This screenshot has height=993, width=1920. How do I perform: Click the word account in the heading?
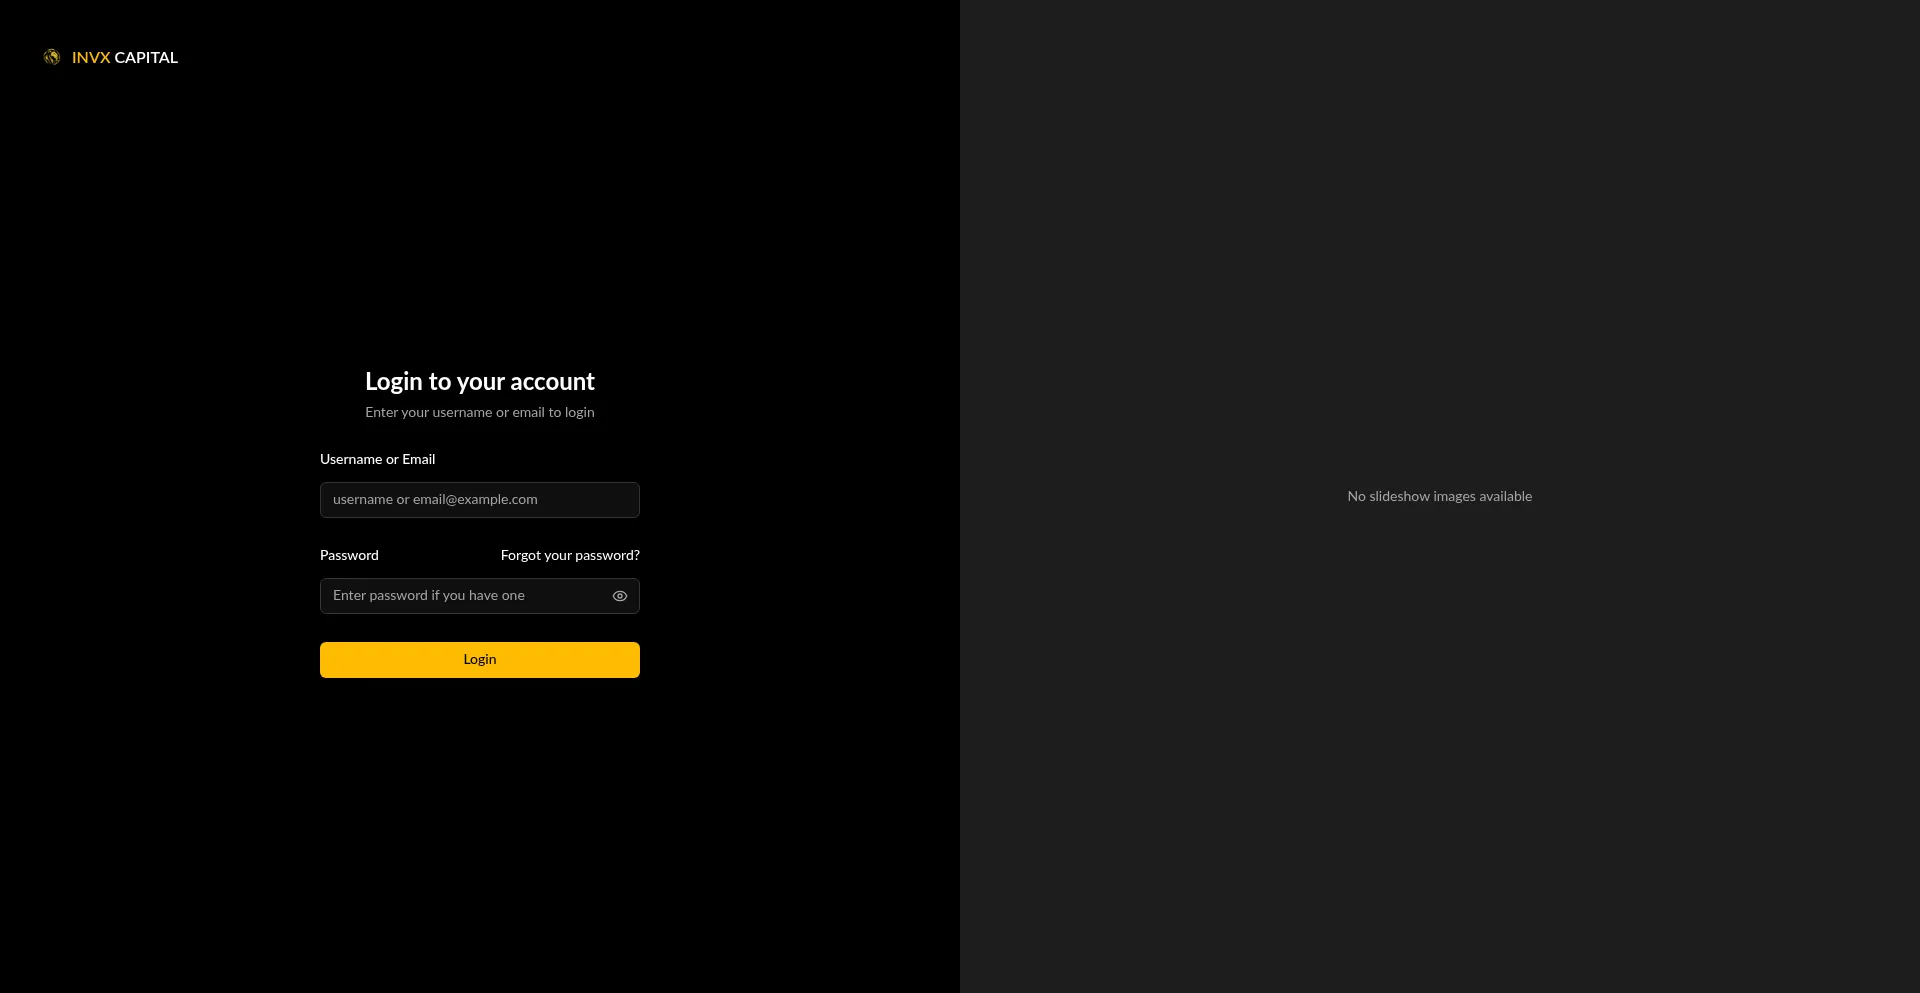click(x=552, y=381)
